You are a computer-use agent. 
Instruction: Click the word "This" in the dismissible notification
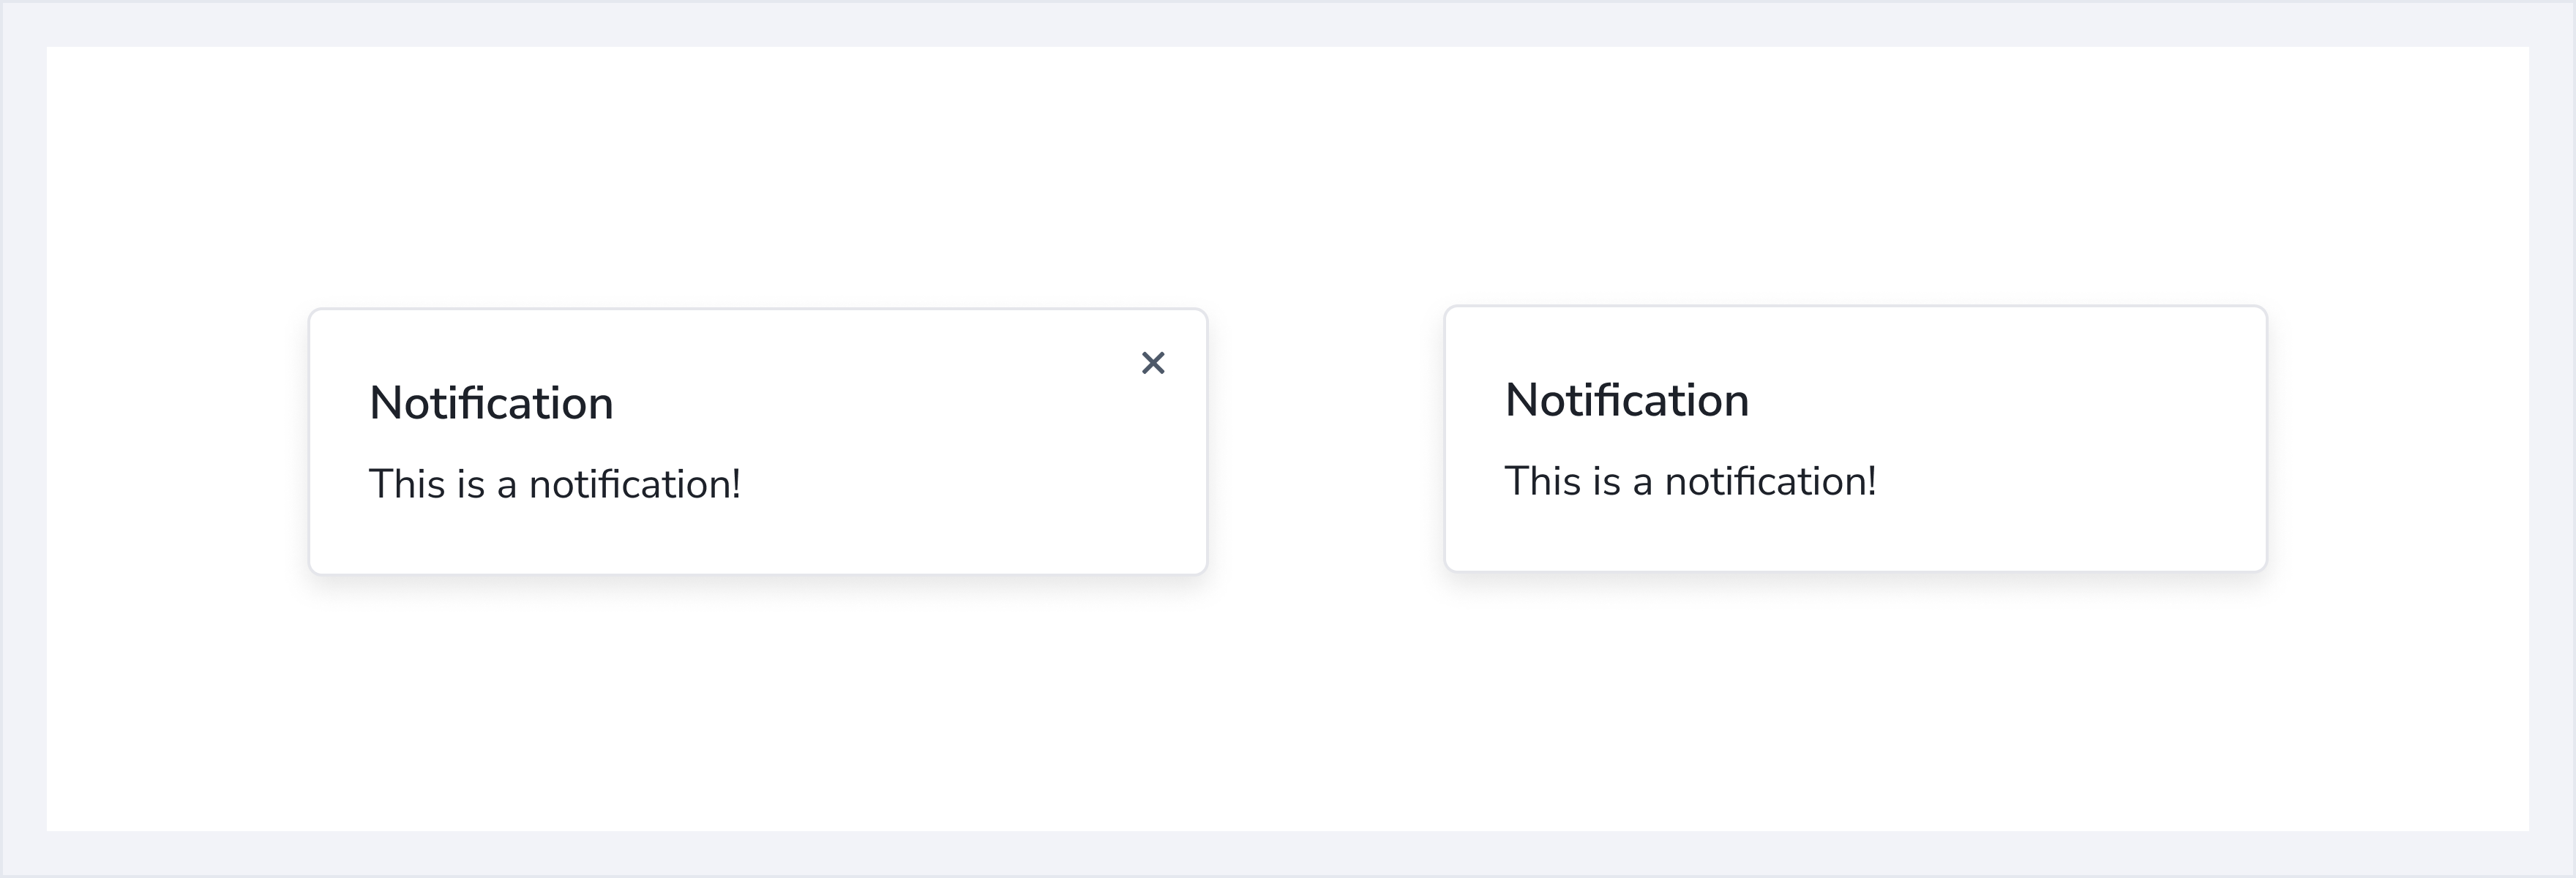coord(406,484)
